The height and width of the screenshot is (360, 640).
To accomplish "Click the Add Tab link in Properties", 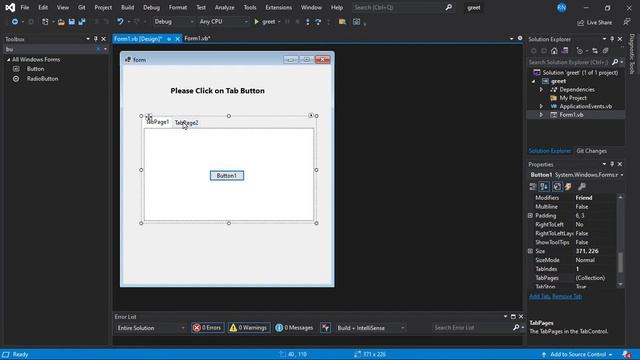I will (x=539, y=296).
